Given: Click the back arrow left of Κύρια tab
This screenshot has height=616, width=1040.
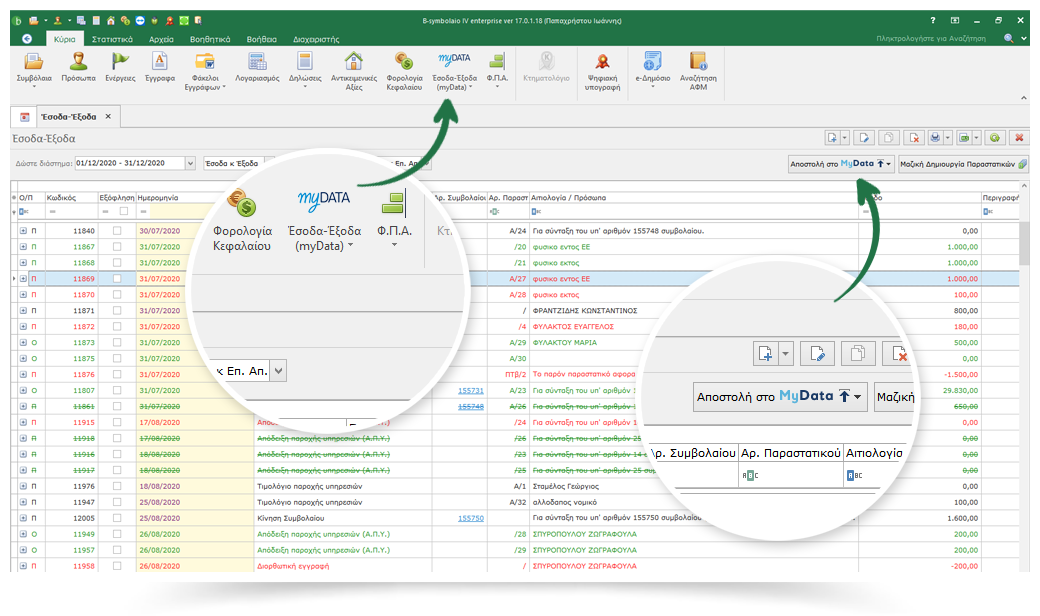Looking at the screenshot, I should point(27,39).
